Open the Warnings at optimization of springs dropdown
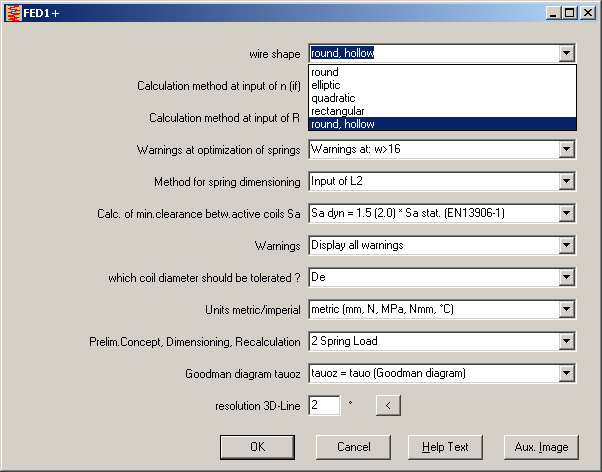Image resolution: width=602 pixels, height=472 pixels. coord(567,150)
